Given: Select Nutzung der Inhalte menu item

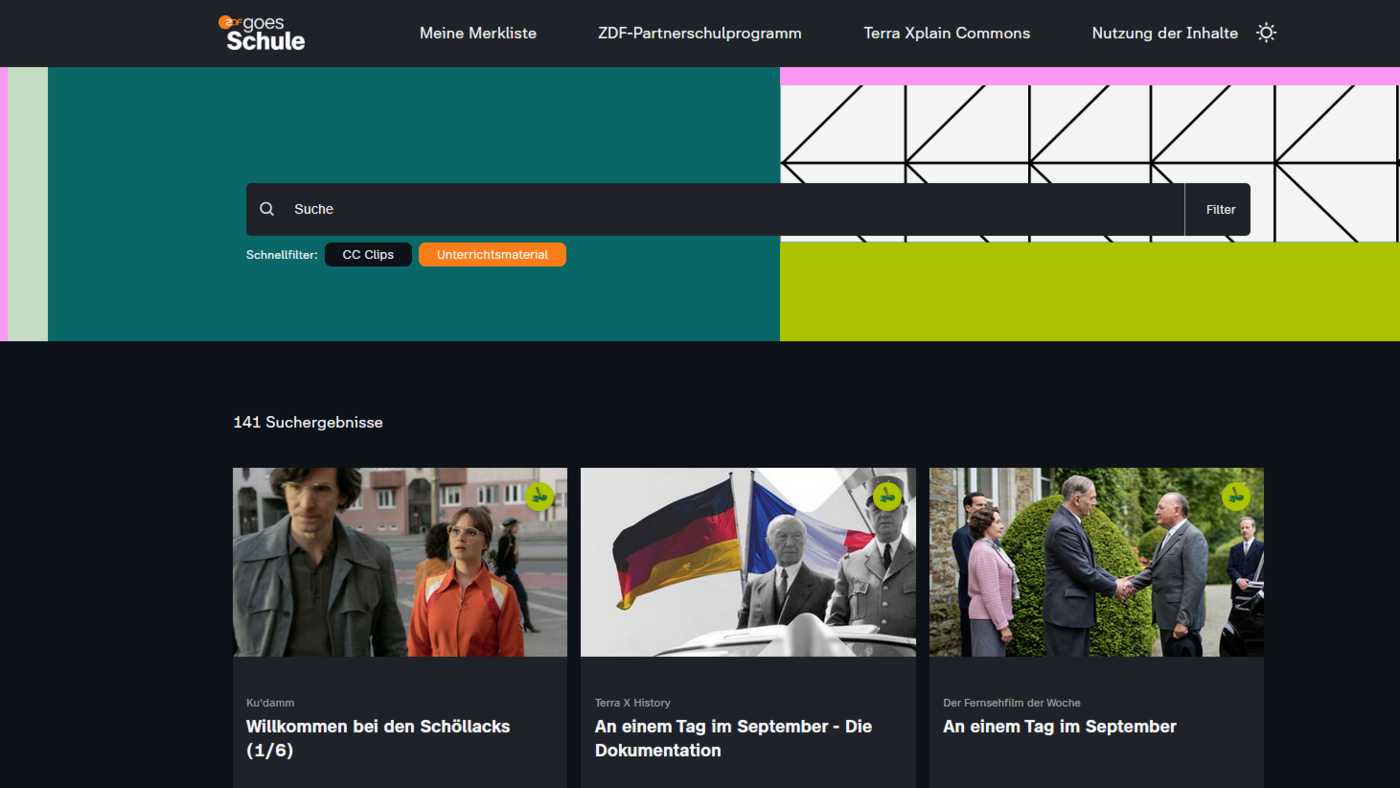Looking at the screenshot, I should [x=1164, y=33].
